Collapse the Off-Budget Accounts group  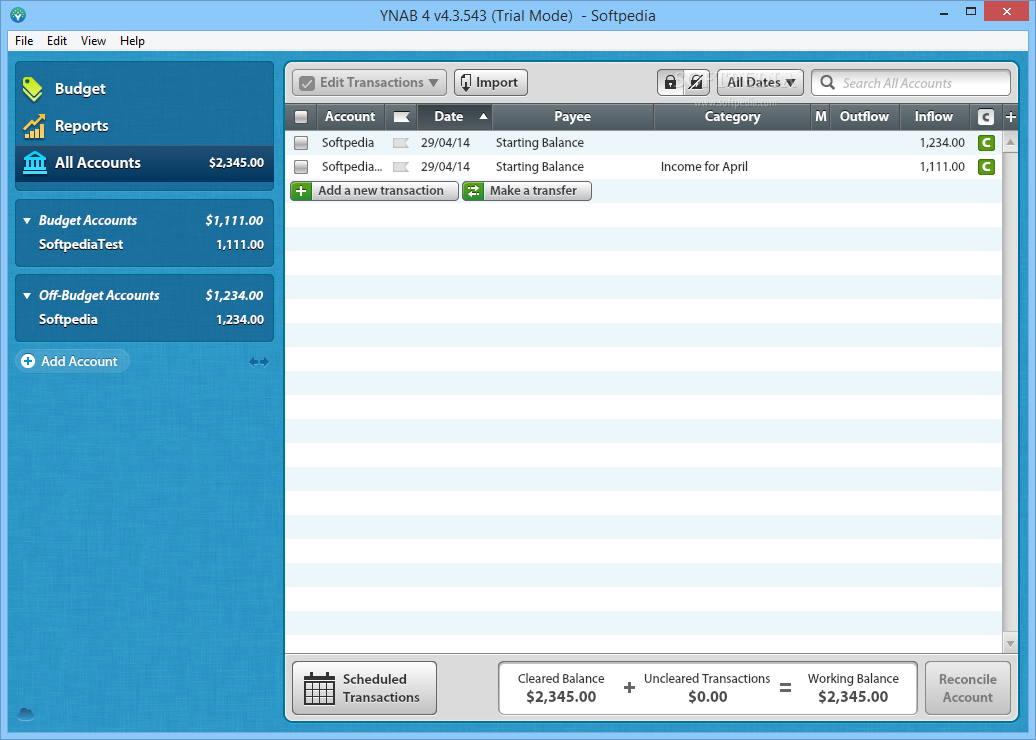(x=27, y=295)
